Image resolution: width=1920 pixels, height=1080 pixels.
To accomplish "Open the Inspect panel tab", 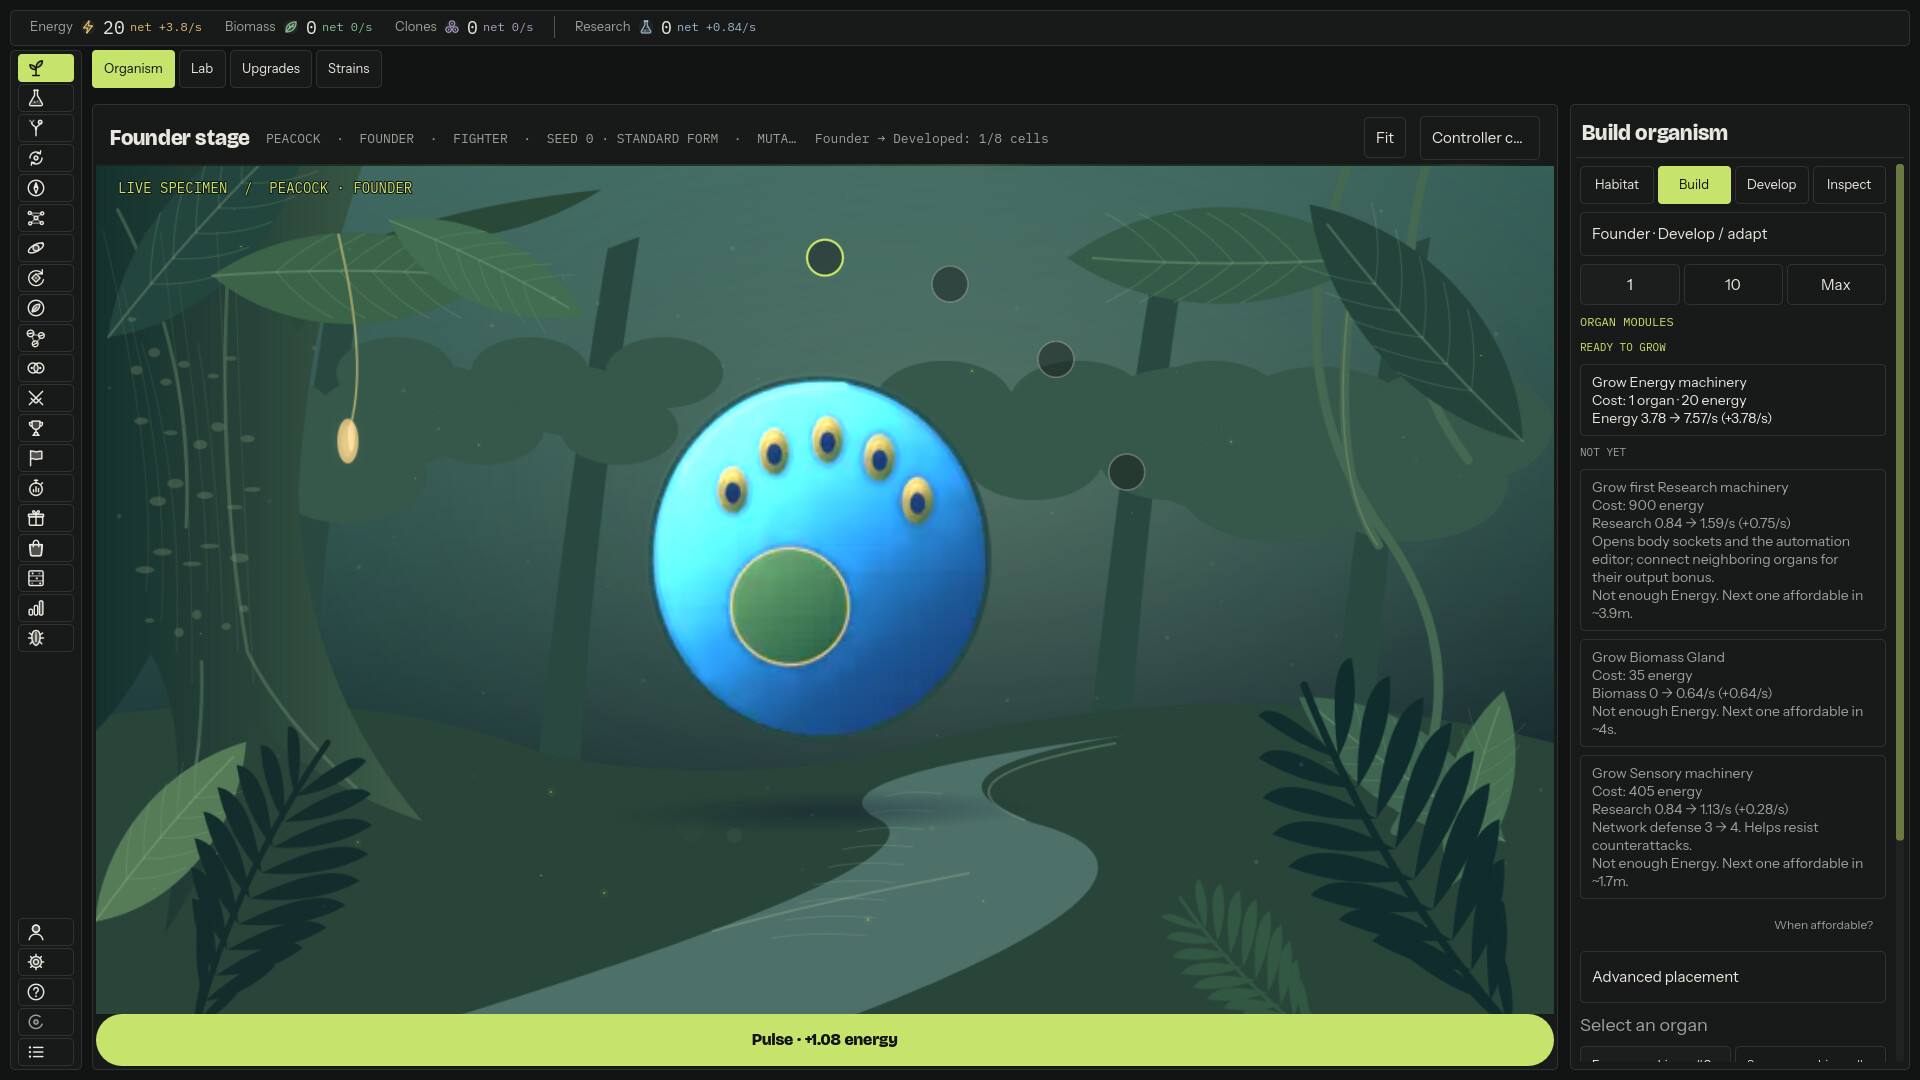I will [x=1848, y=185].
